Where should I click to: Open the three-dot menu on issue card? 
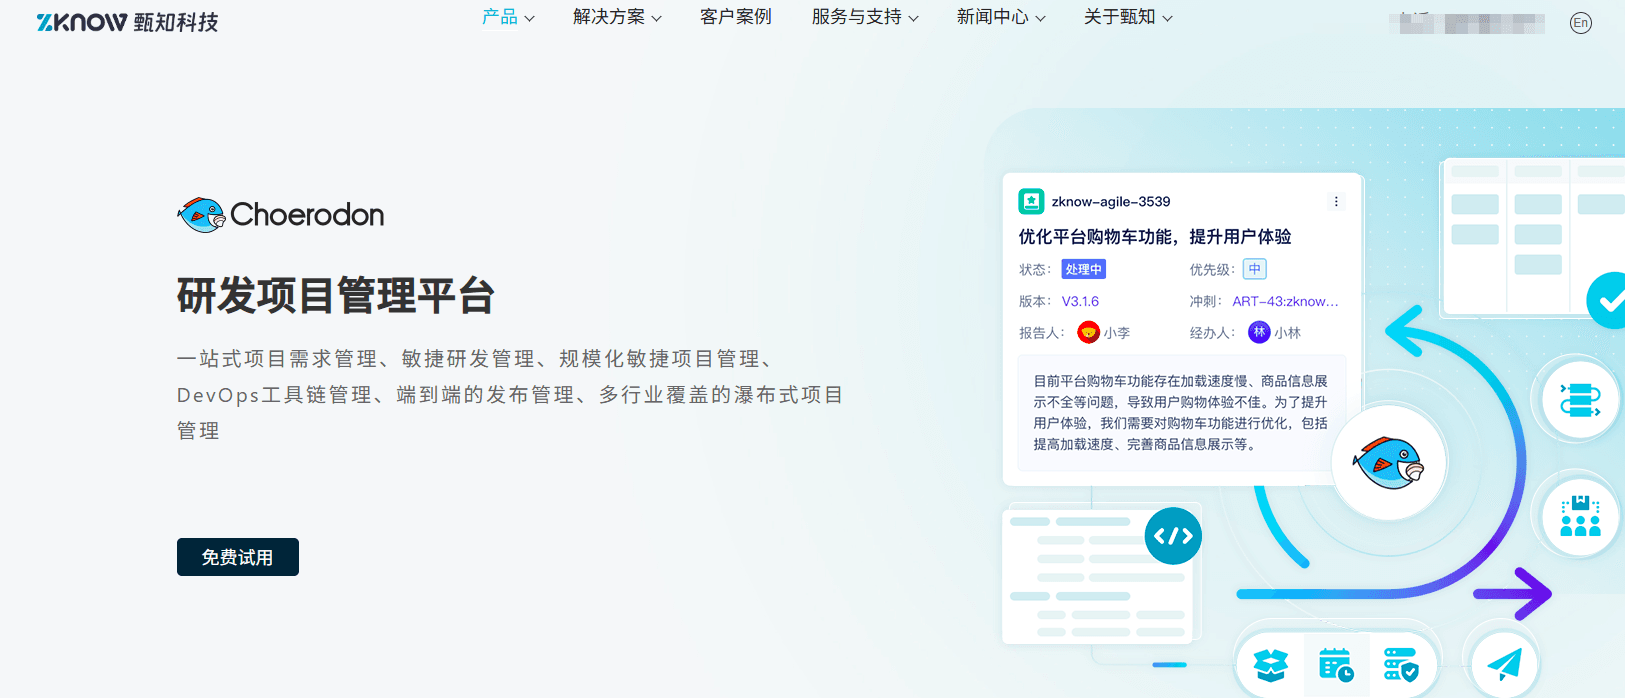point(1336,201)
